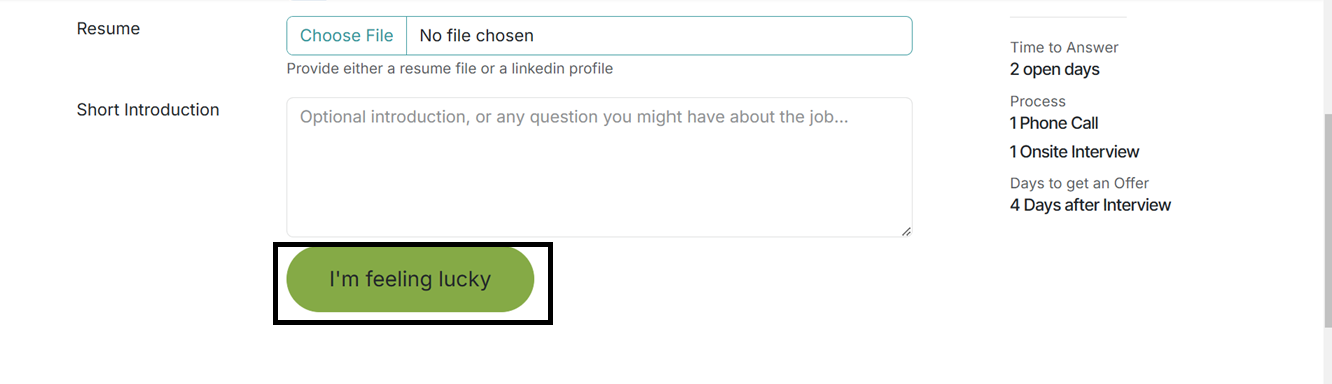
Task: Click the resume or linkedin helper text
Action: pos(450,69)
